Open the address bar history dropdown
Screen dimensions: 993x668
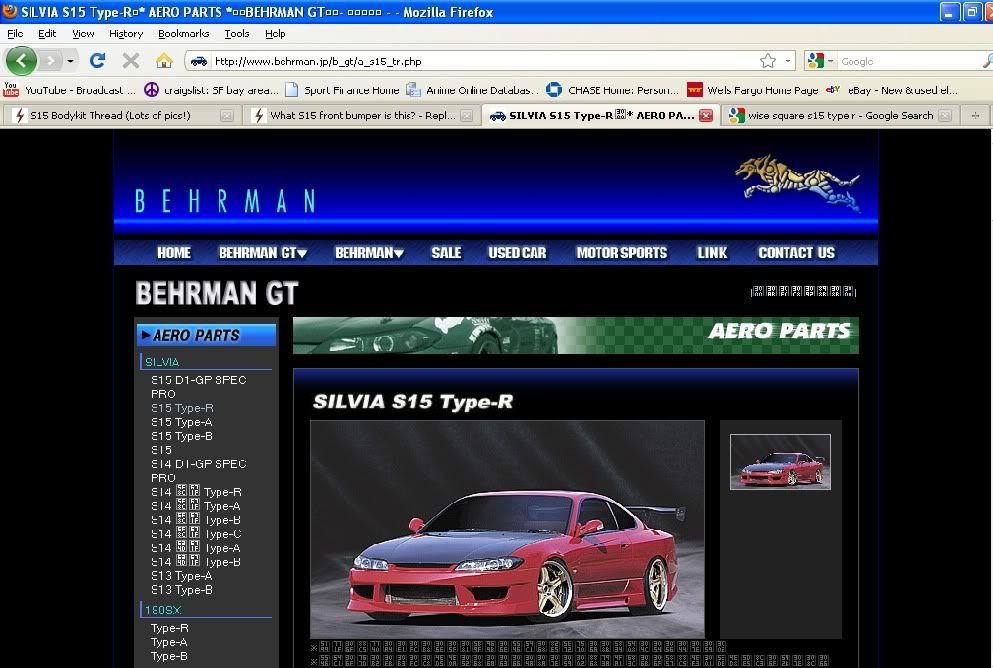pyautogui.click(x=787, y=61)
